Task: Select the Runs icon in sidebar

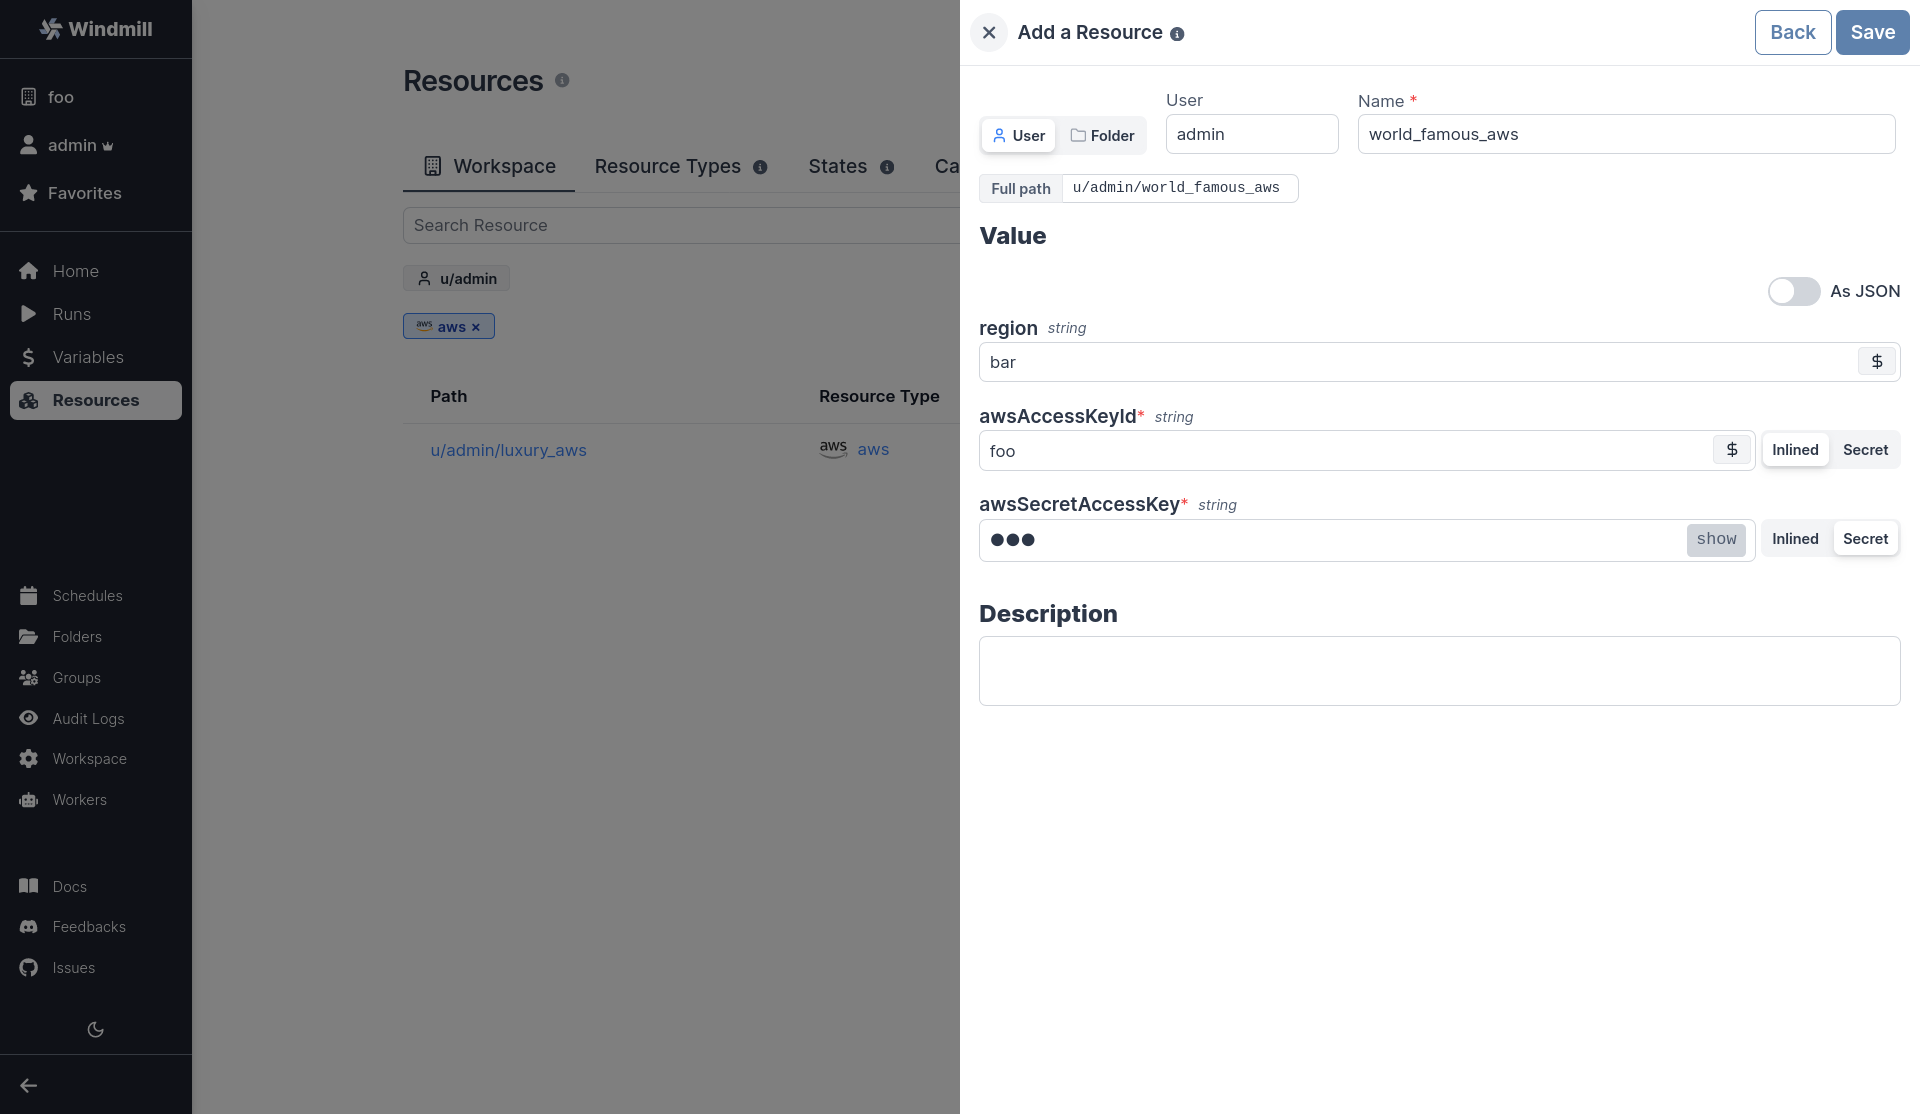Action: [30, 313]
